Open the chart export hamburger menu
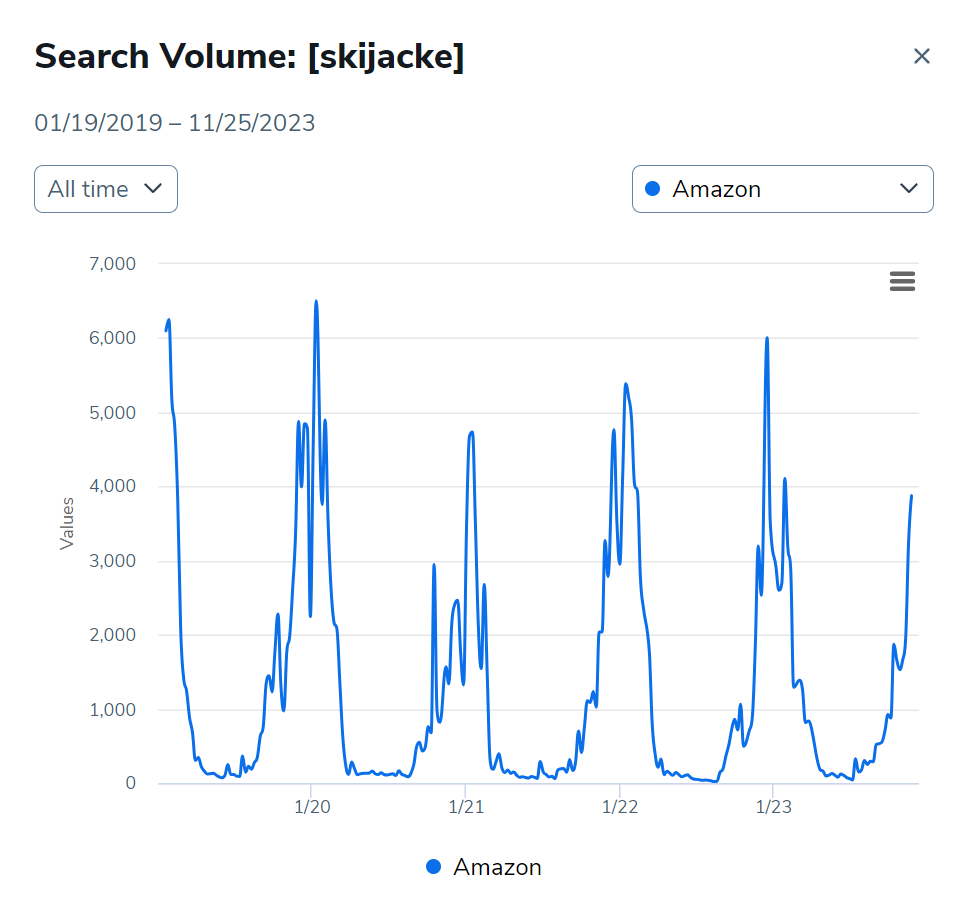 [x=902, y=281]
